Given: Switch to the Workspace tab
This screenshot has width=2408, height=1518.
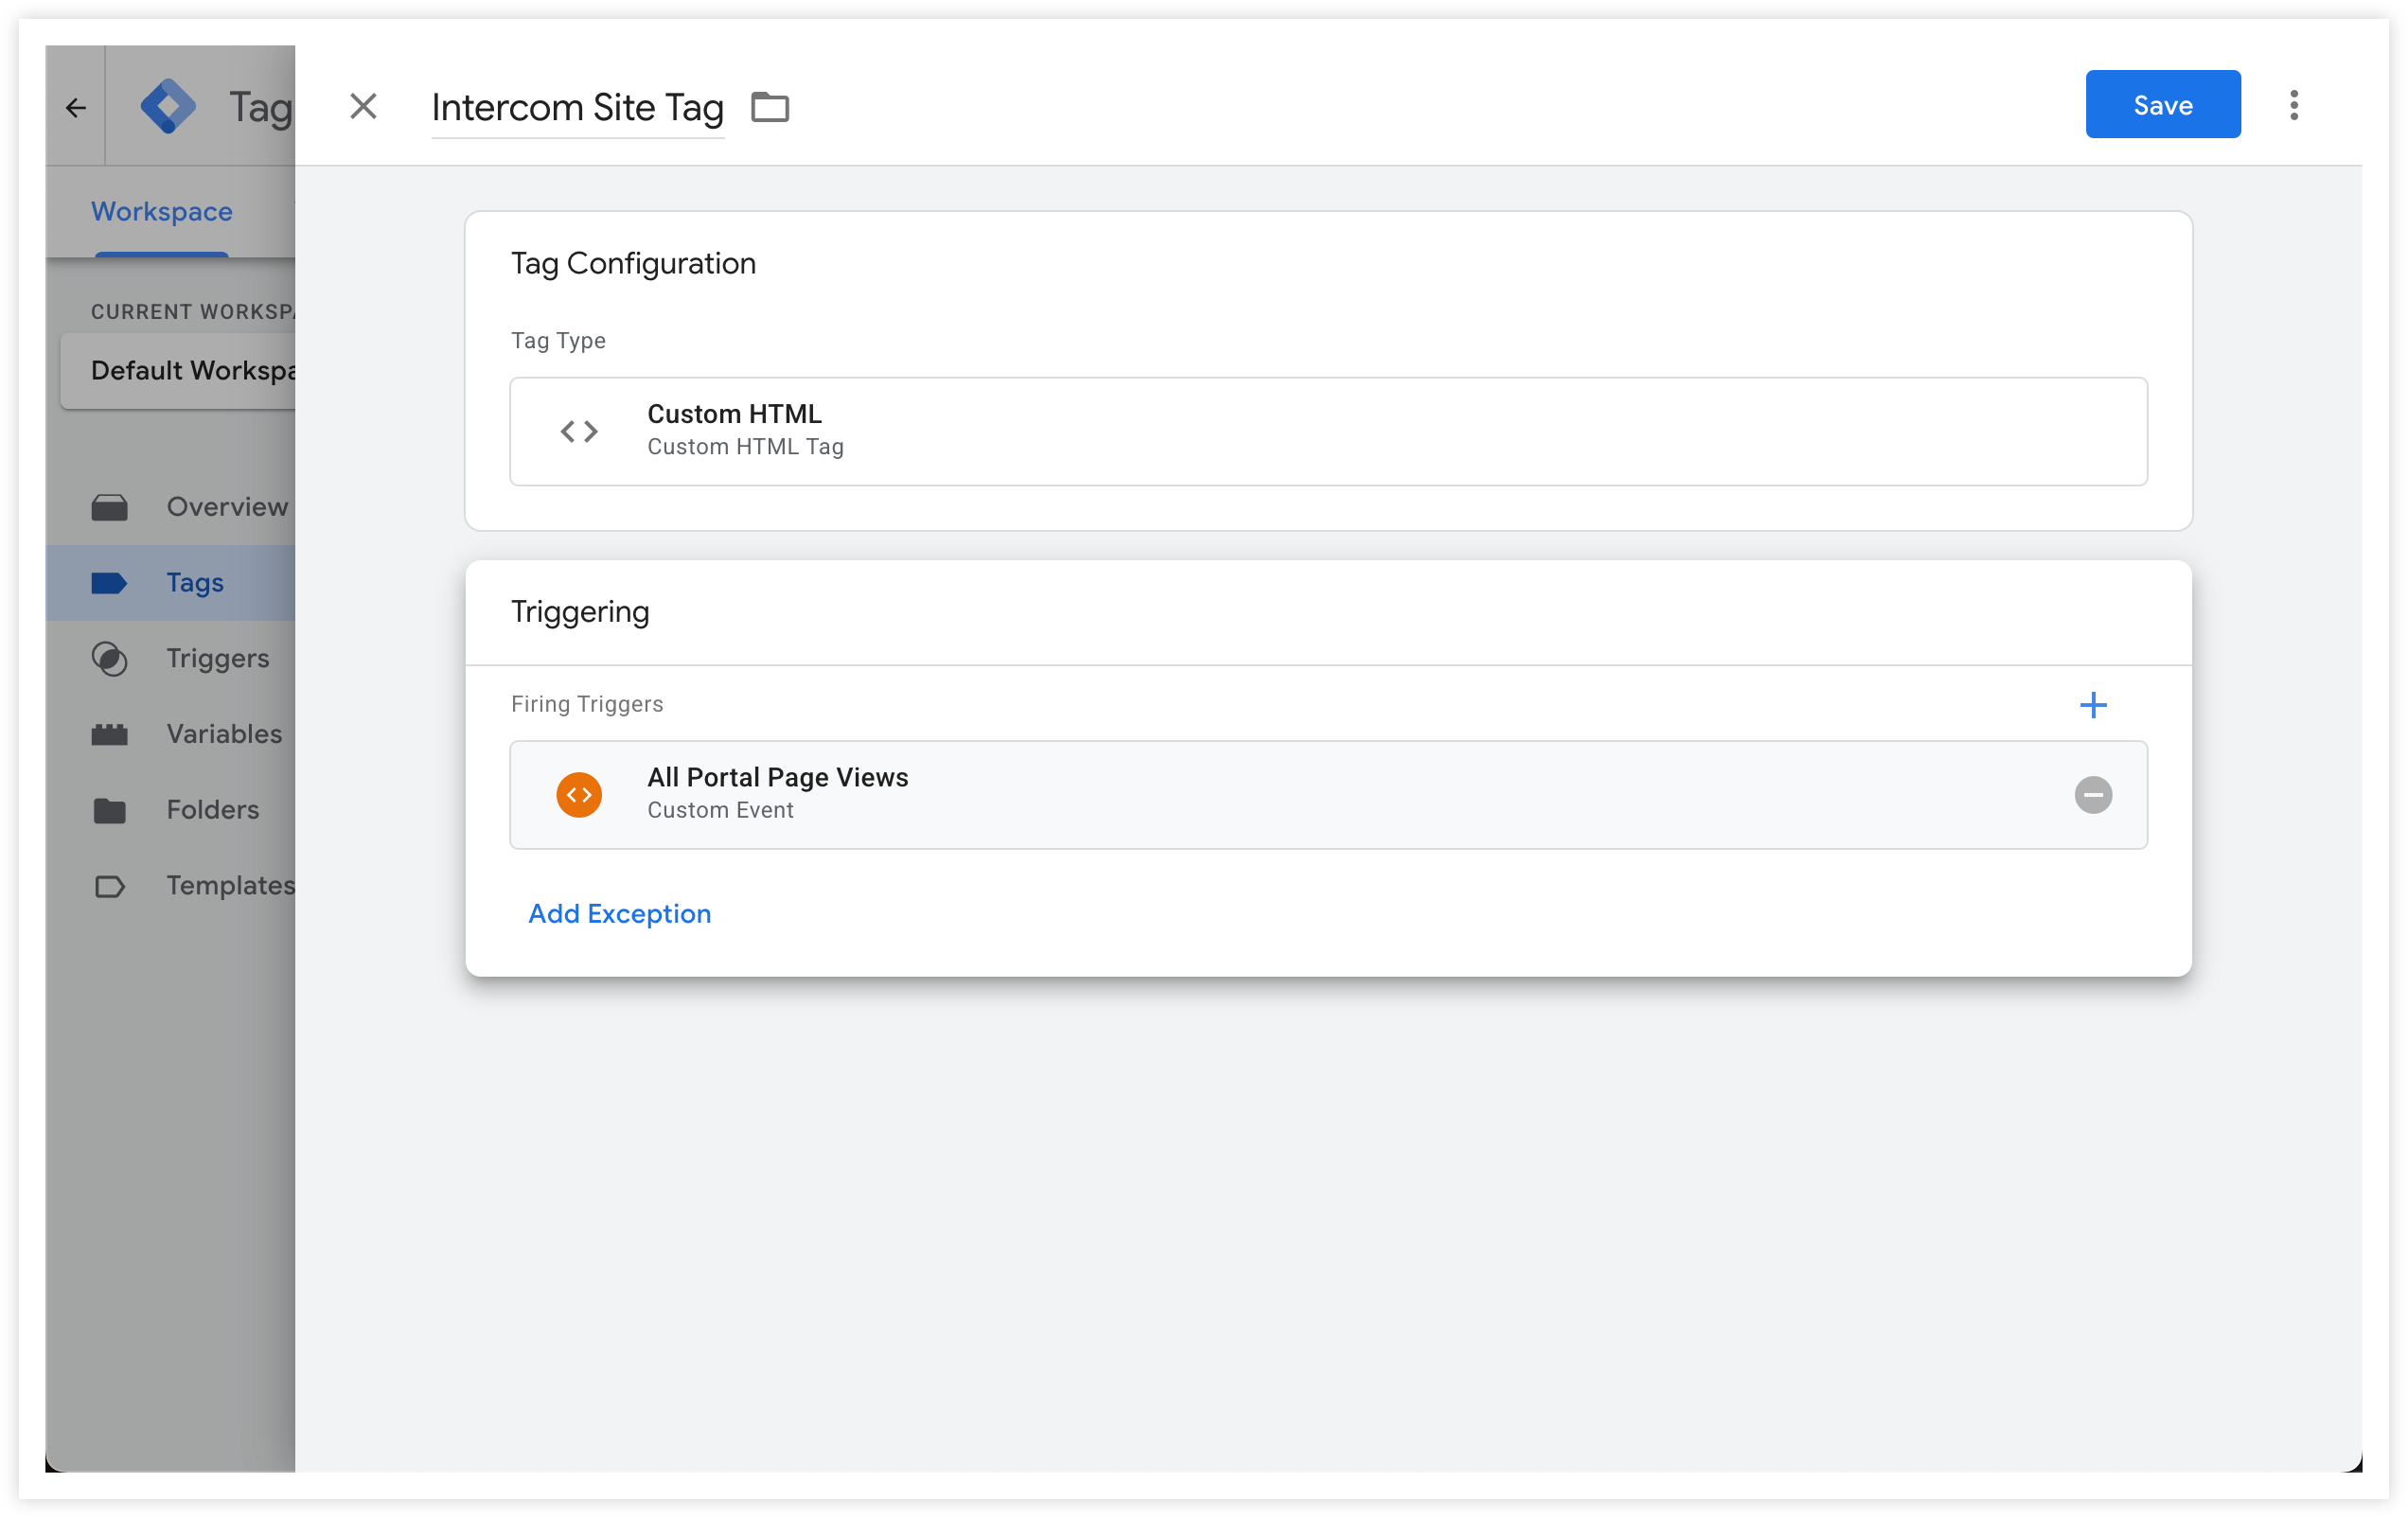Looking at the screenshot, I should (x=162, y=211).
